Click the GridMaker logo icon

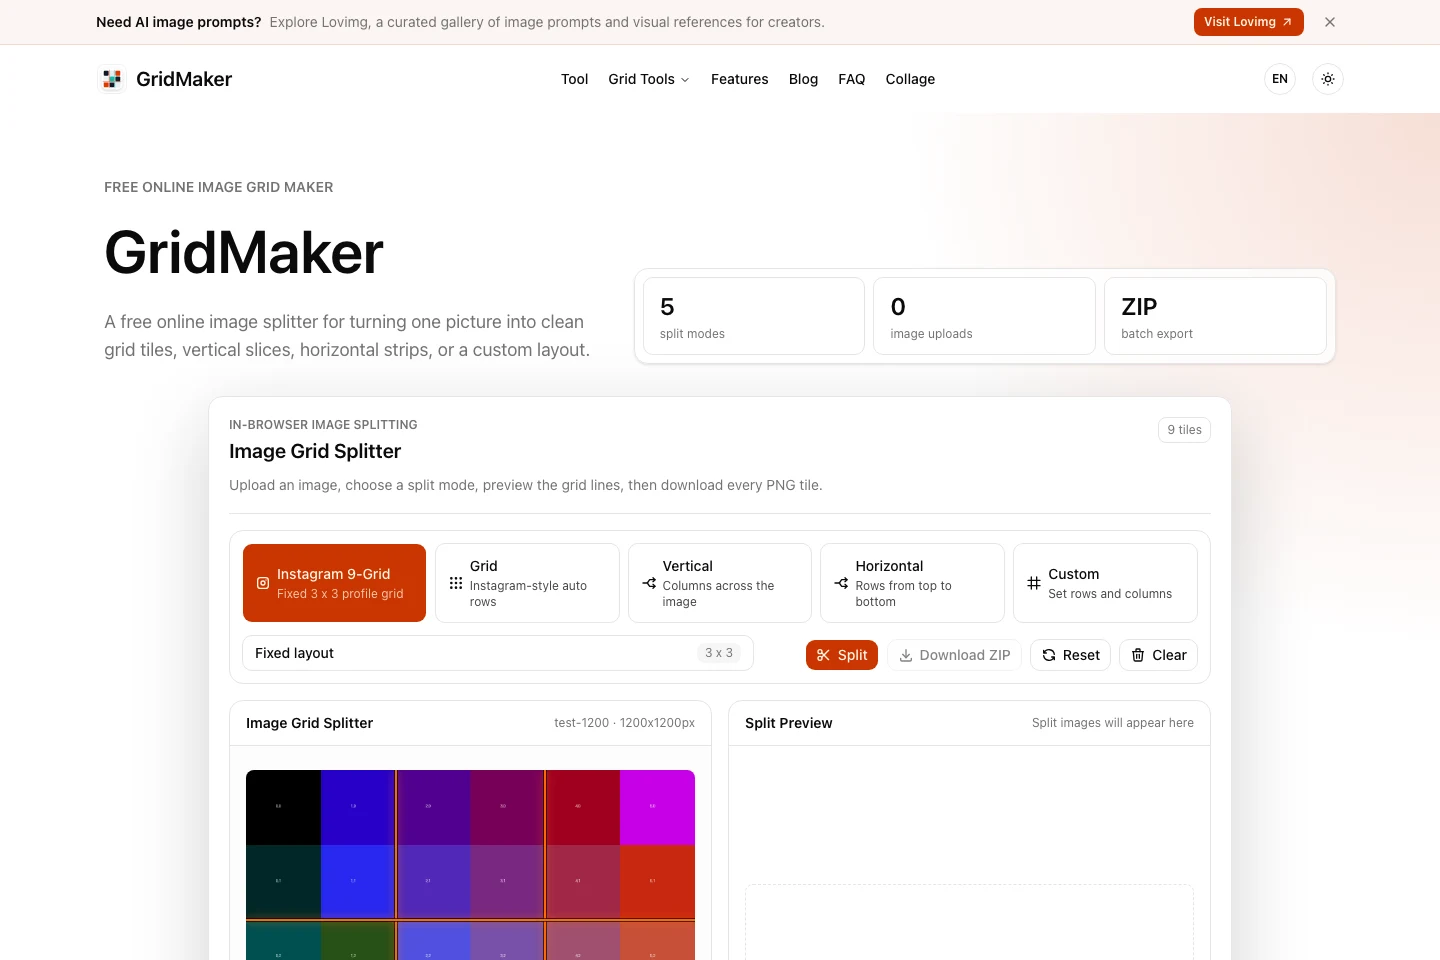112,79
